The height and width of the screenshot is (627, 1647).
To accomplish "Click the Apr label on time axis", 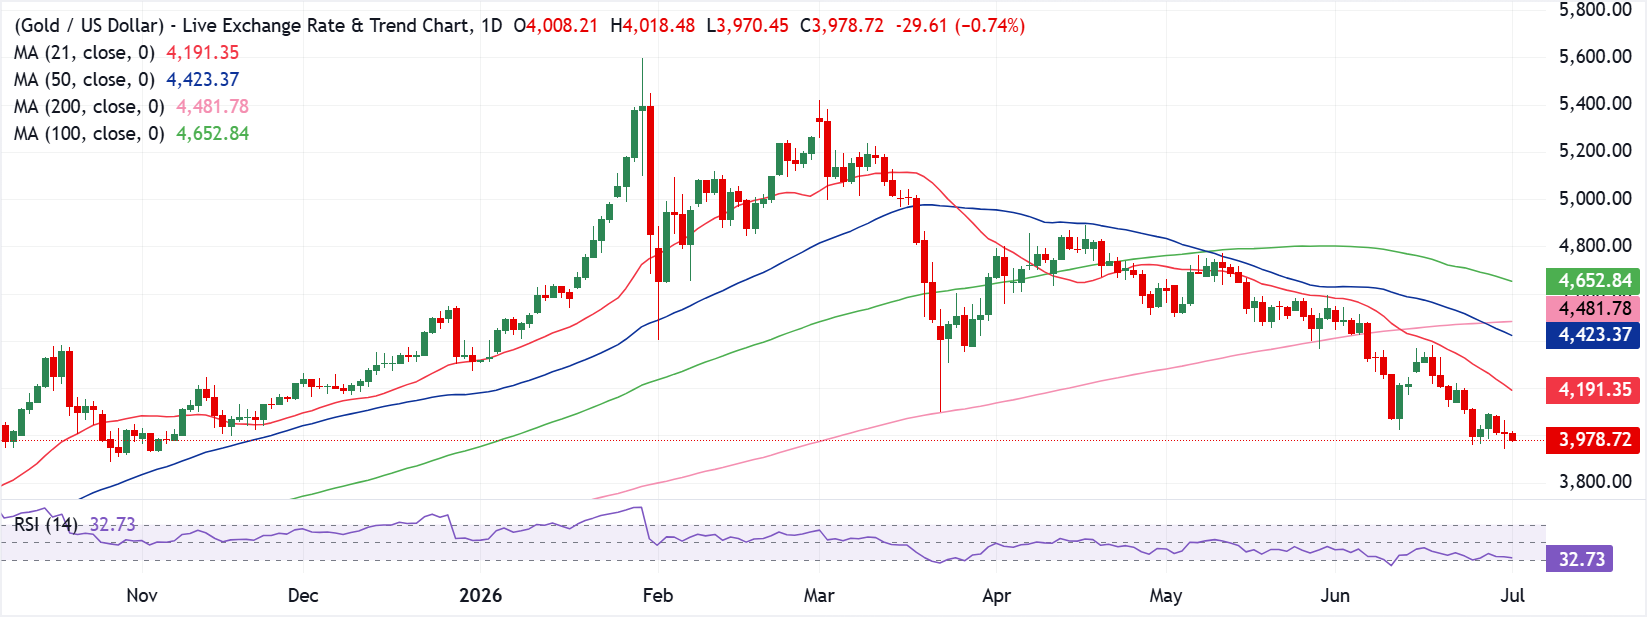I will (x=997, y=595).
